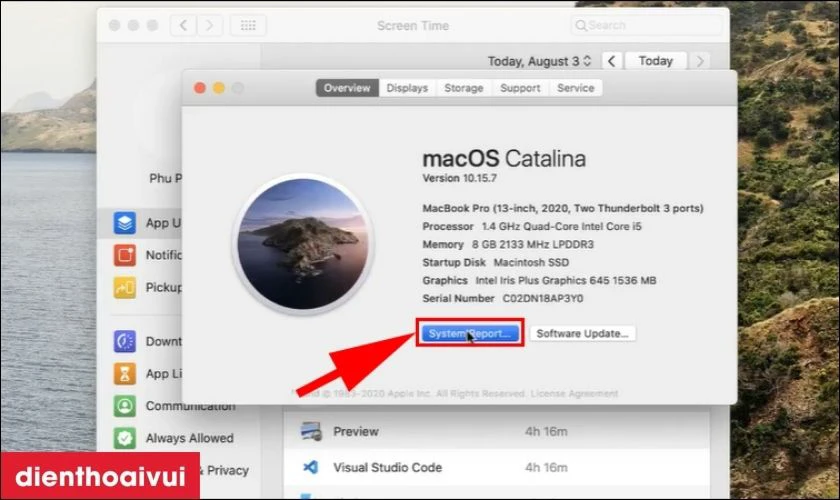Click Visual Studio Code 4h 16m usage time

(x=546, y=467)
